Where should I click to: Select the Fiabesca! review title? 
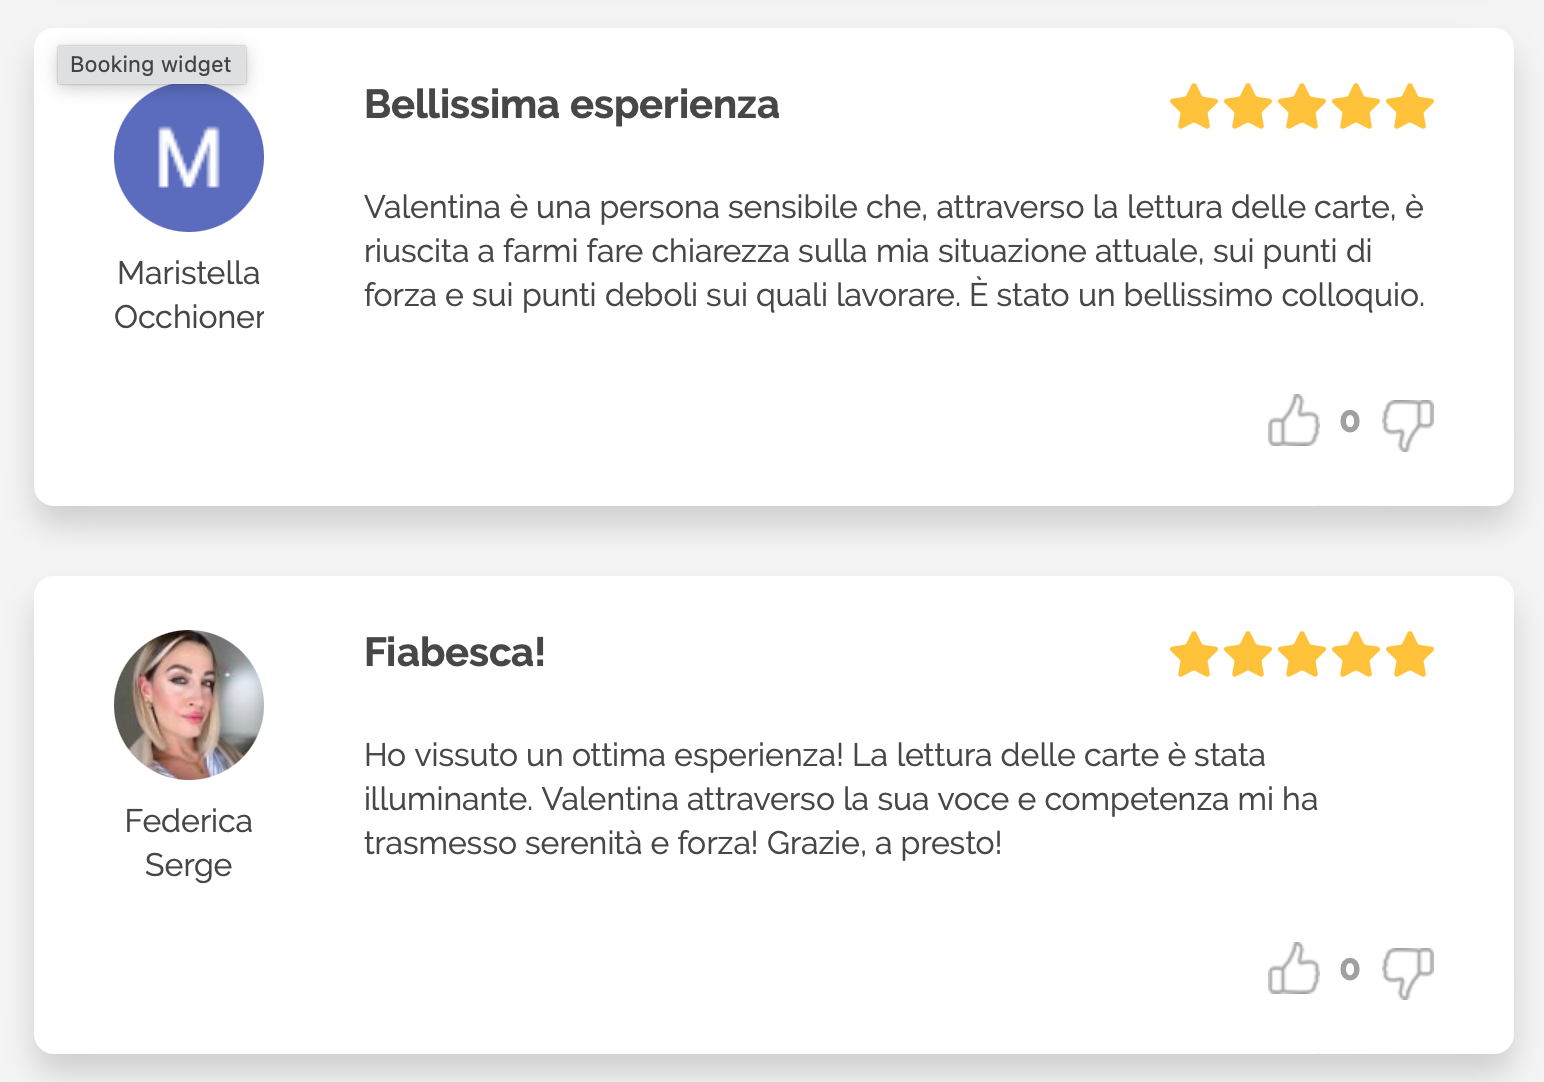454,653
